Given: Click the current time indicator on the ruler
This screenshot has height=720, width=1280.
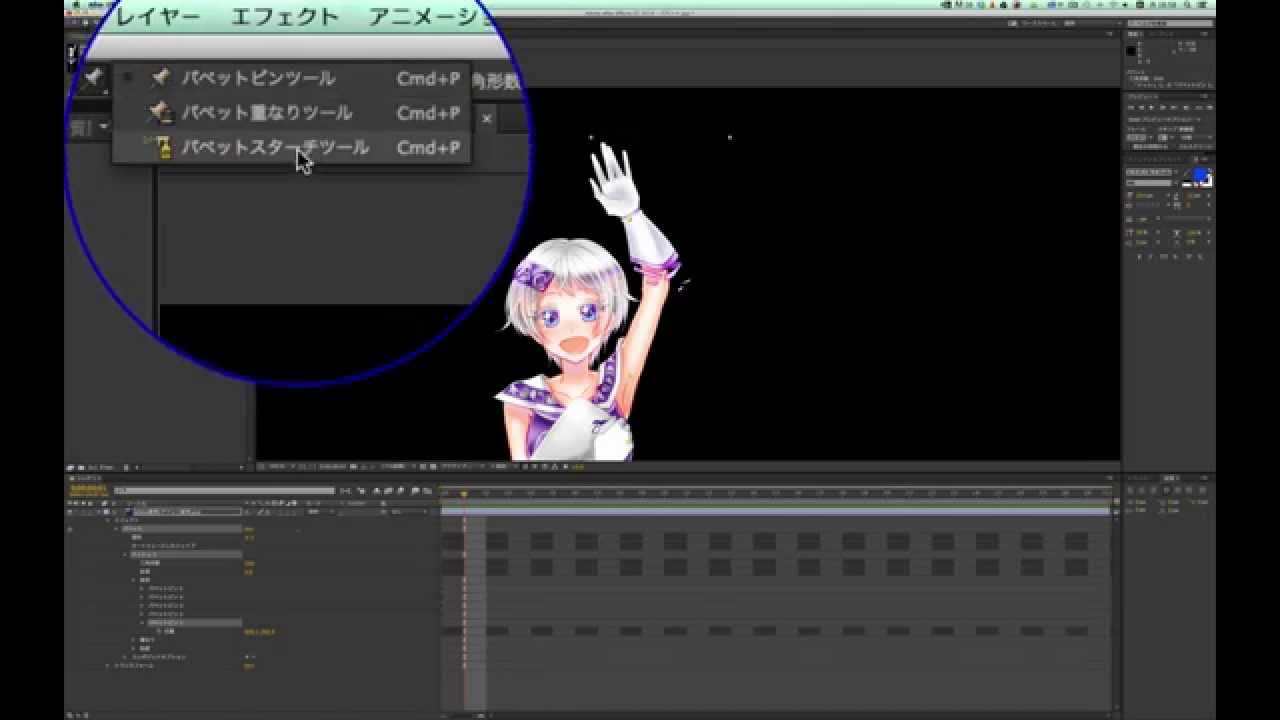Looking at the screenshot, I should click(x=463, y=493).
